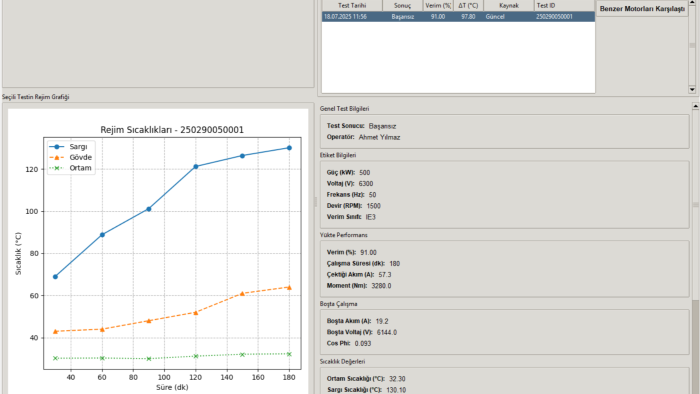Click the Sıcaklık (°C) axis label

tap(18, 253)
